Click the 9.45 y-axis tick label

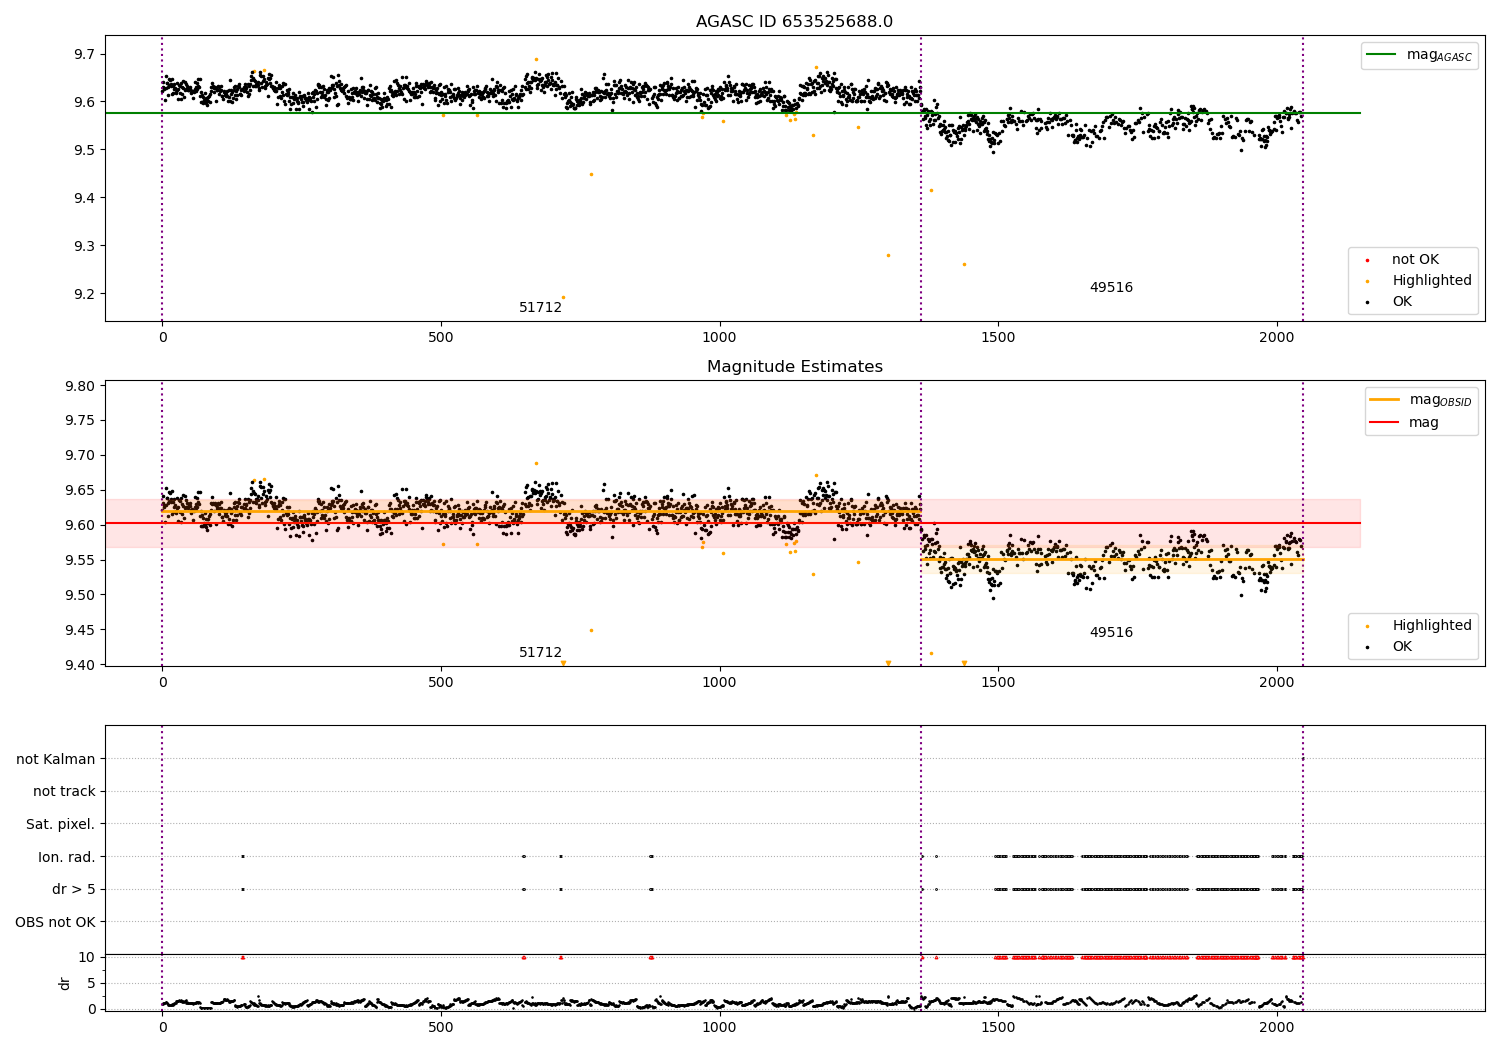tap(80, 630)
